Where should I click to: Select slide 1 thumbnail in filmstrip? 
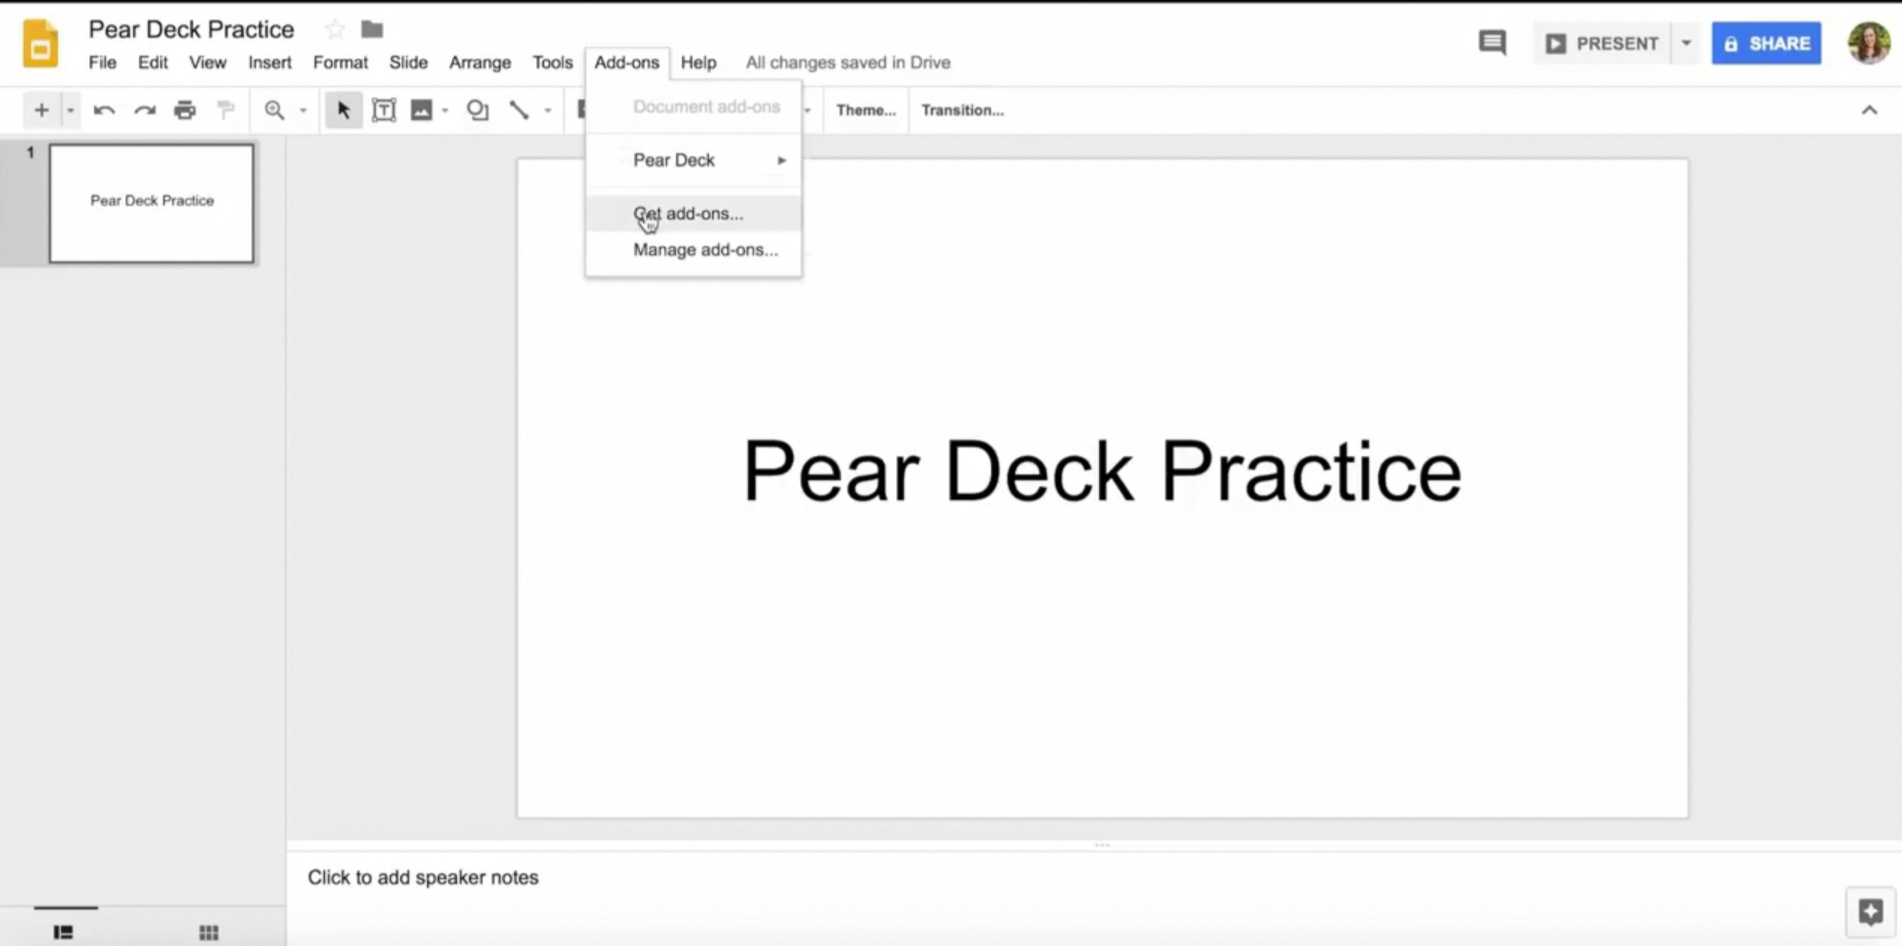pyautogui.click(x=152, y=203)
